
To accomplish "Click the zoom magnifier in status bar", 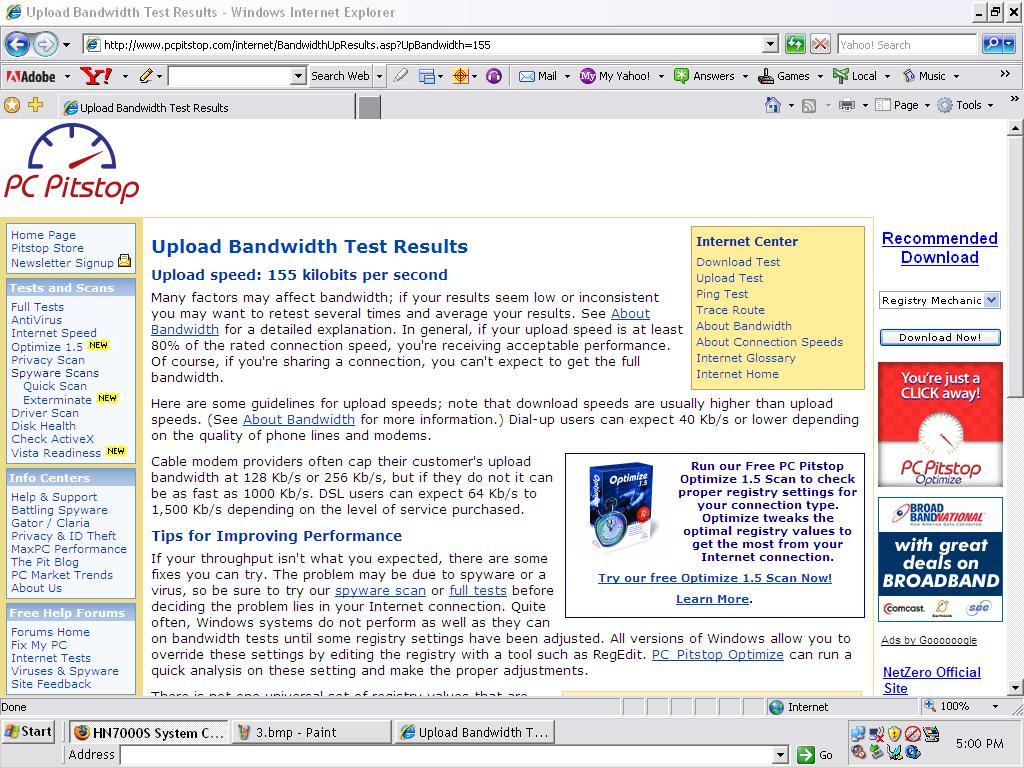I will coord(930,706).
